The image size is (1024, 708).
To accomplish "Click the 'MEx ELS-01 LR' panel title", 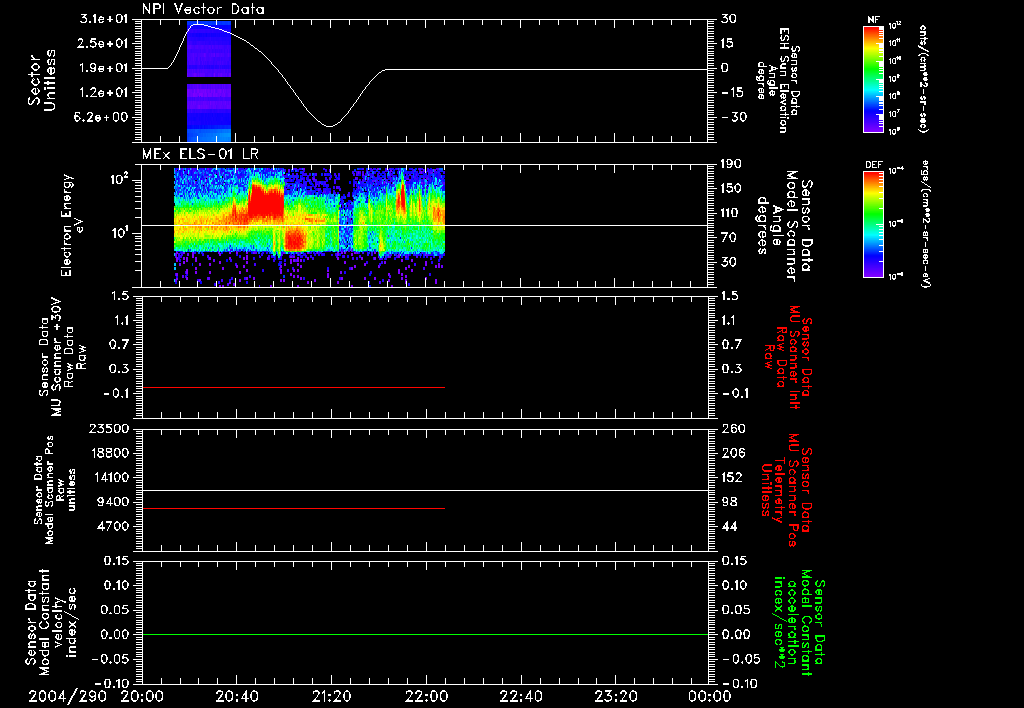I will pos(200,154).
